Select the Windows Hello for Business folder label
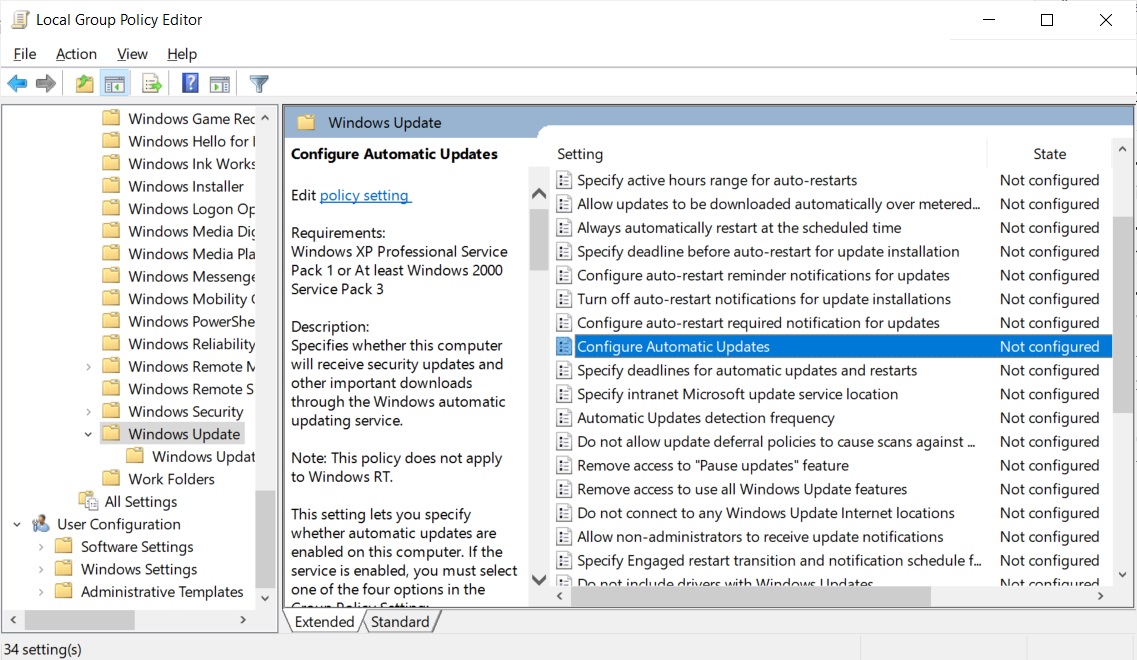 coord(191,141)
